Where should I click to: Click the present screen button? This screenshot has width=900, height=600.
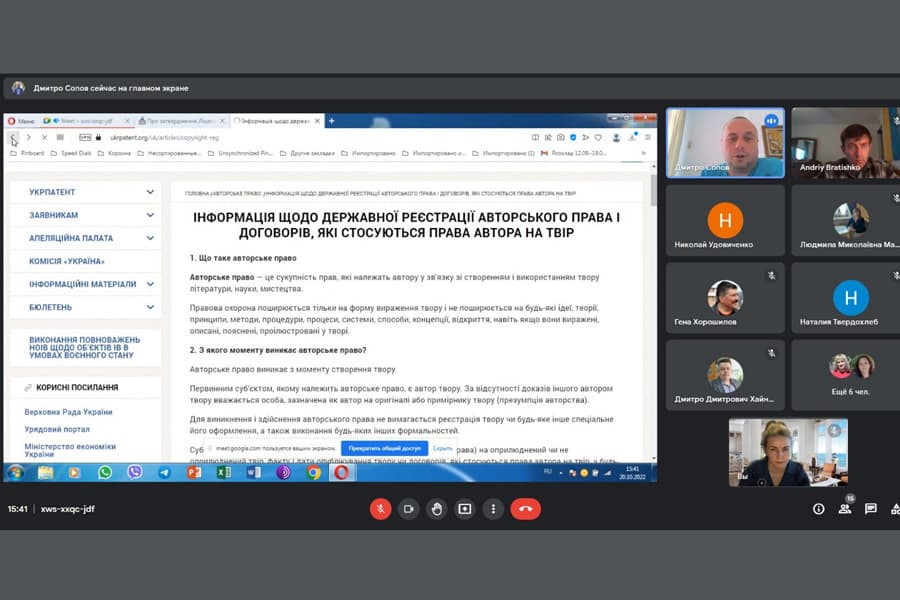click(x=465, y=509)
